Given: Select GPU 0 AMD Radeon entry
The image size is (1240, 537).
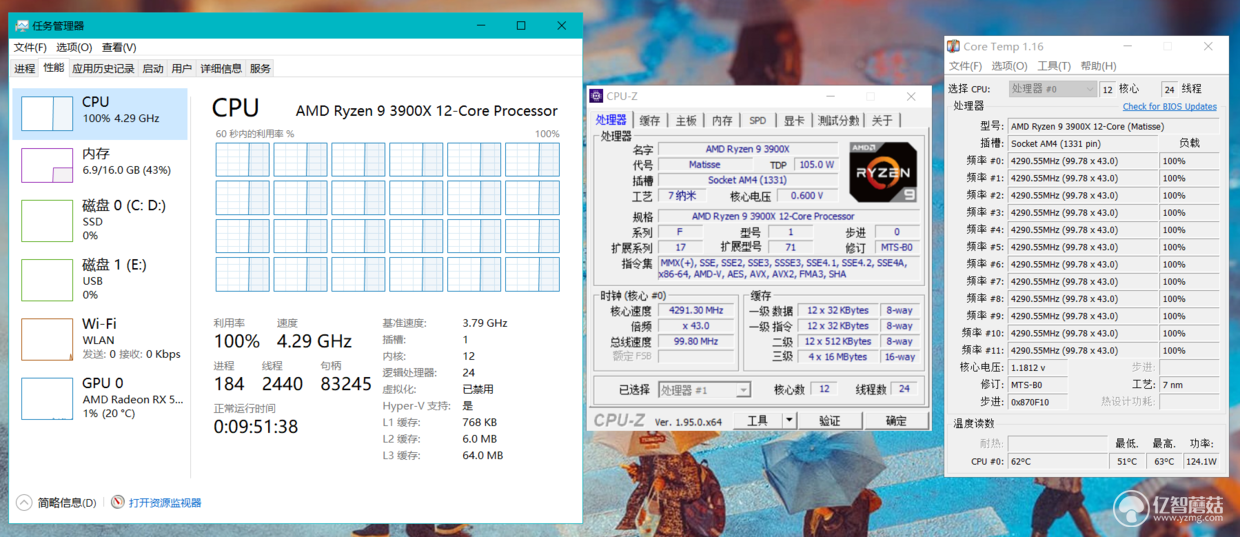Looking at the screenshot, I should [99, 398].
